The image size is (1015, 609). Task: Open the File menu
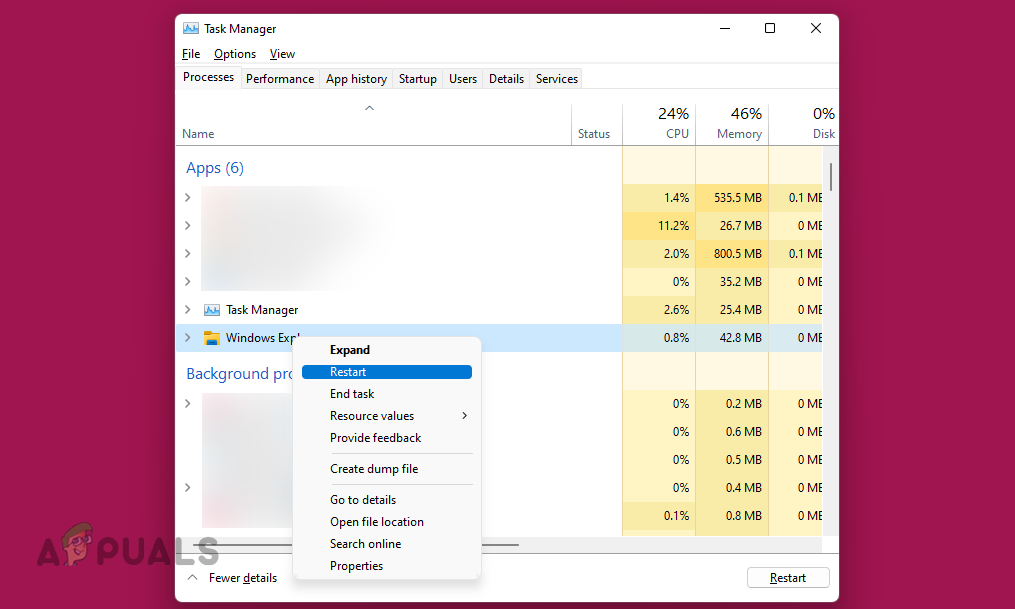190,53
